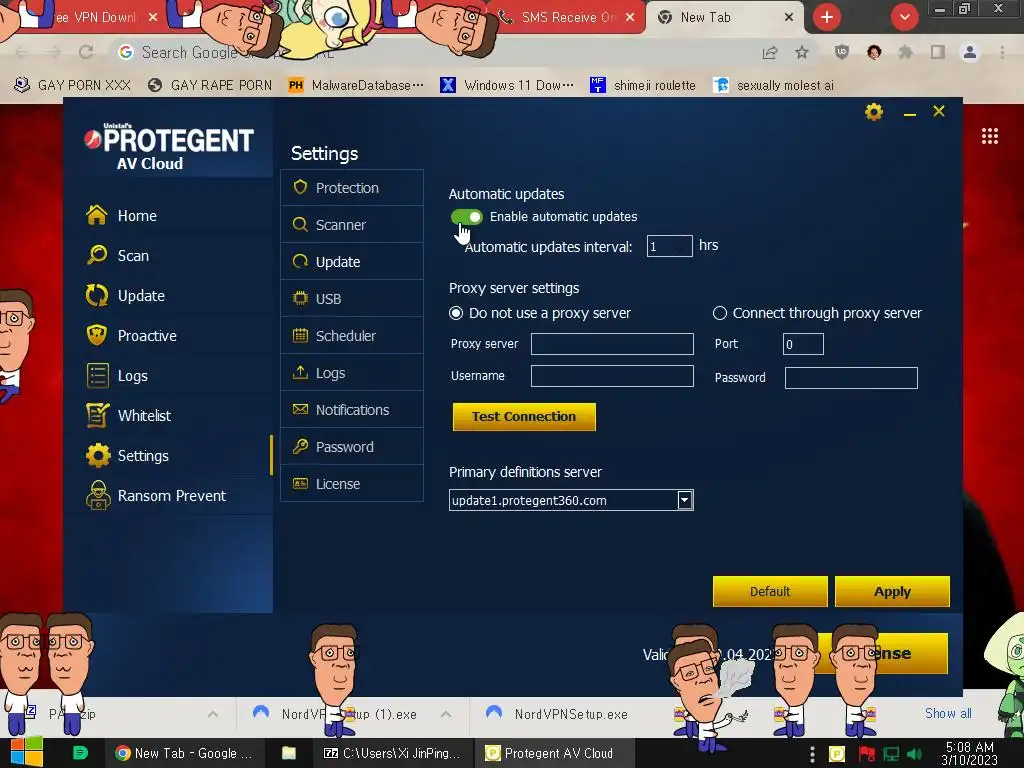
Task: Open Windows Start button
Action: pyautogui.click(x=26, y=752)
